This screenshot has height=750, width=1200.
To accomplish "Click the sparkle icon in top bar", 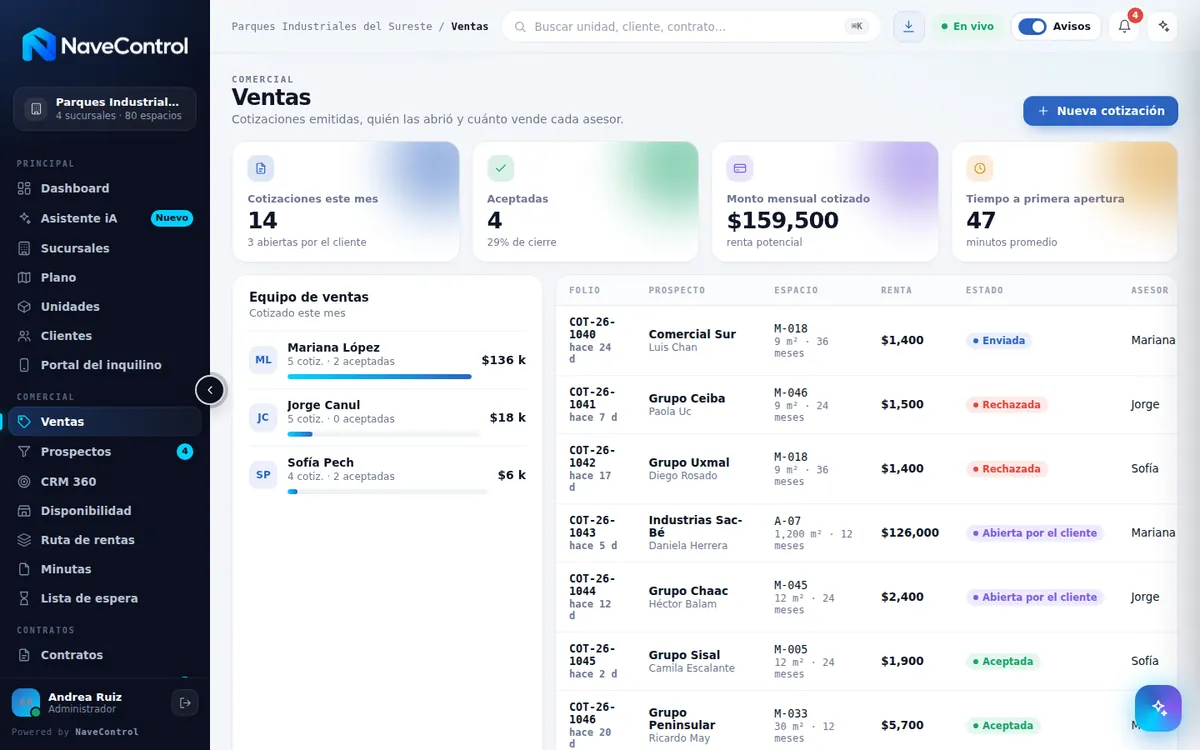I will [x=1162, y=26].
